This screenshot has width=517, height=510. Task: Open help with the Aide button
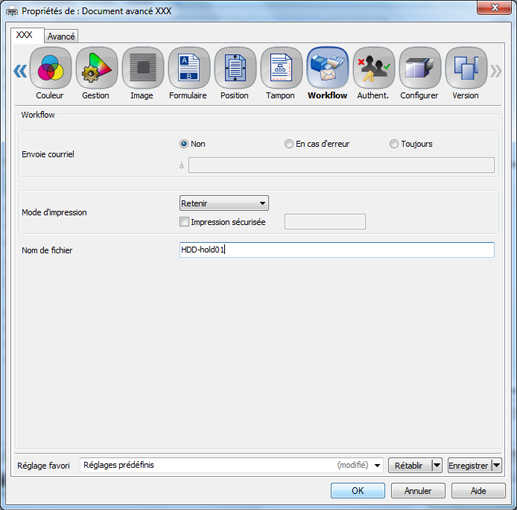(478, 491)
